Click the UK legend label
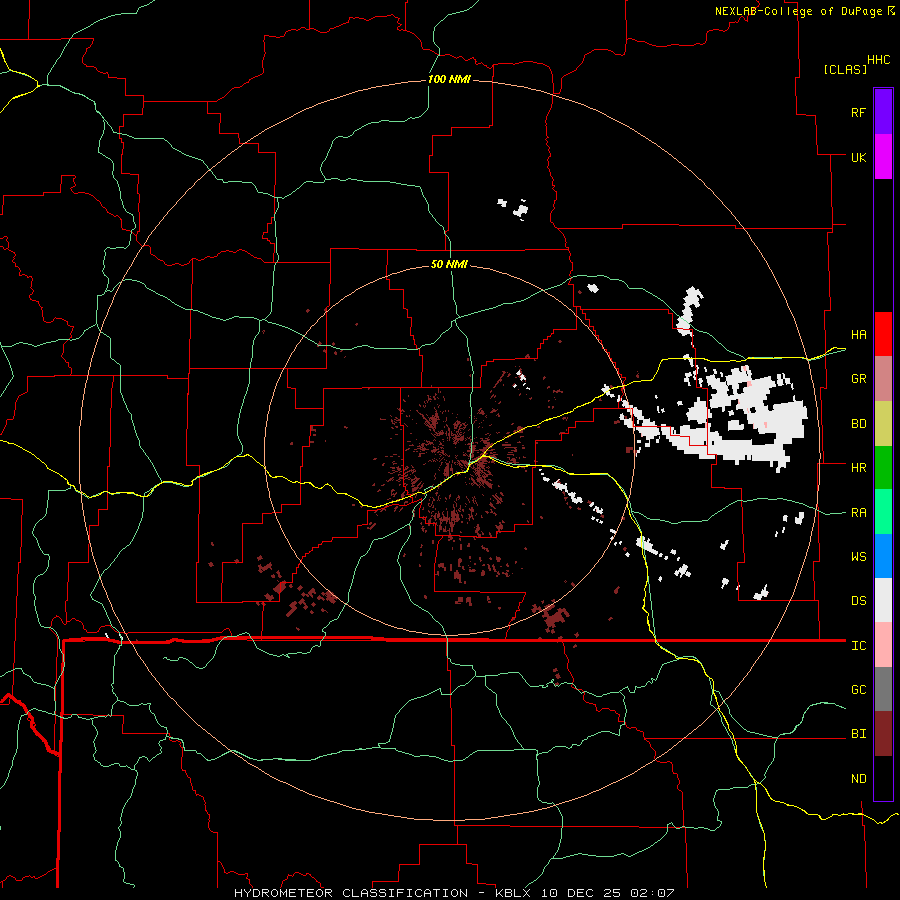The image size is (900, 900). click(859, 158)
